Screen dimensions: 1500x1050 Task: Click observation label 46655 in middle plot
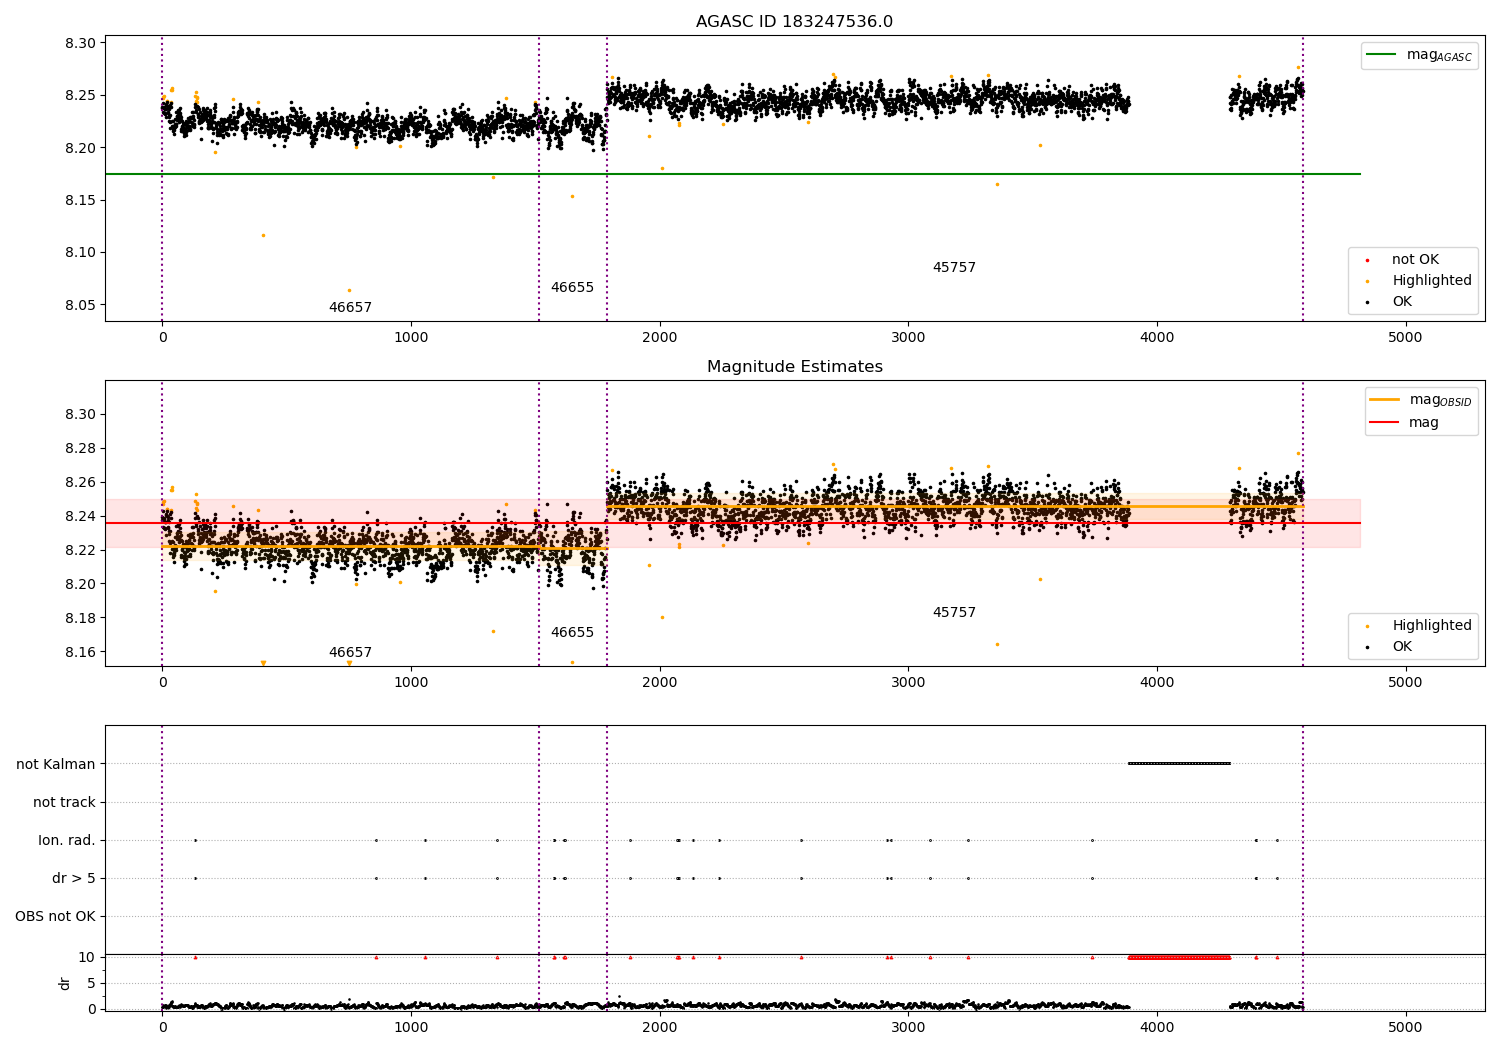tap(572, 633)
